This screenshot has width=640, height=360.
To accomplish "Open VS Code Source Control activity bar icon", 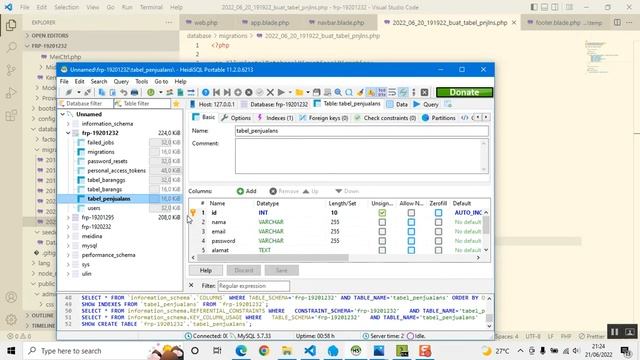I will (11, 70).
